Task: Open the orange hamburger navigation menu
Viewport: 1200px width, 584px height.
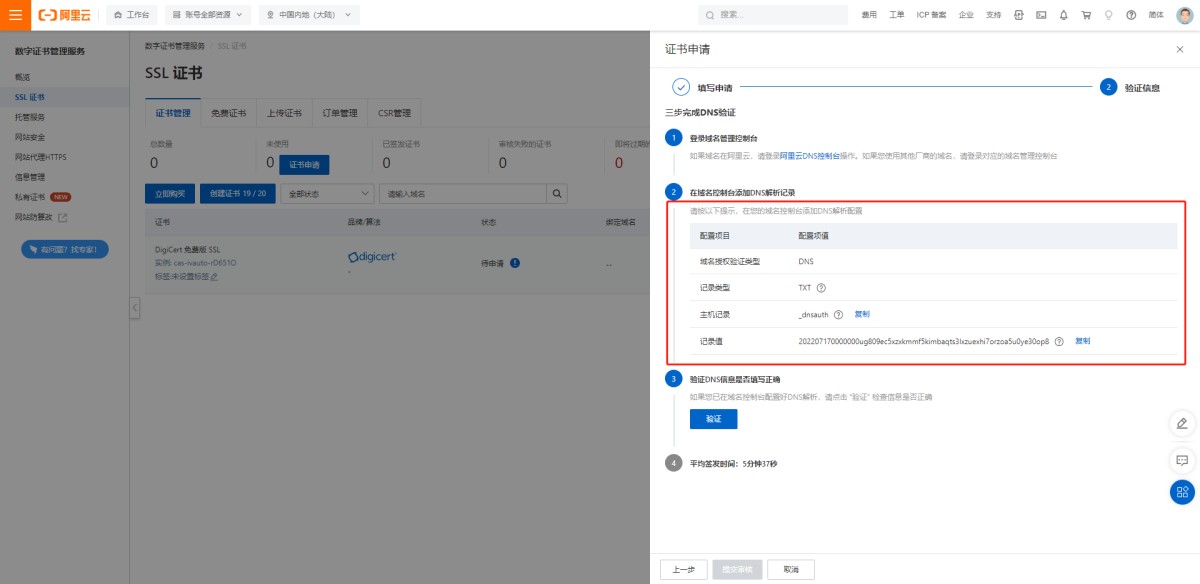Action: coord(15,15)
